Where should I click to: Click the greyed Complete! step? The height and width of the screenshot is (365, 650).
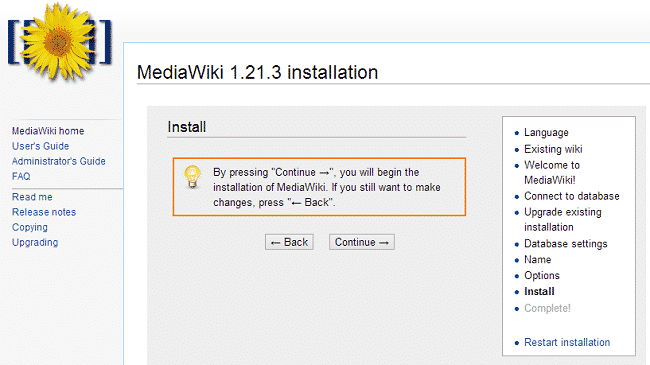click(x=547, y=308)
